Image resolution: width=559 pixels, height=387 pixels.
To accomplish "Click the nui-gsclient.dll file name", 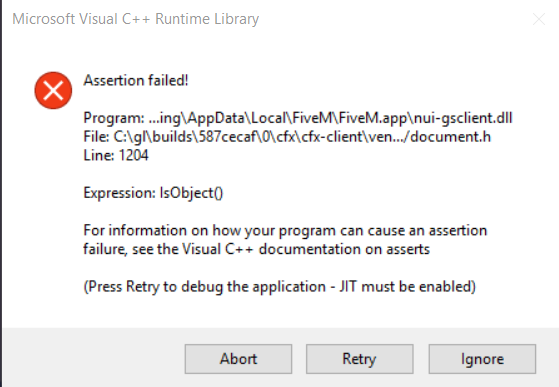I will click(x=463, y=118).
